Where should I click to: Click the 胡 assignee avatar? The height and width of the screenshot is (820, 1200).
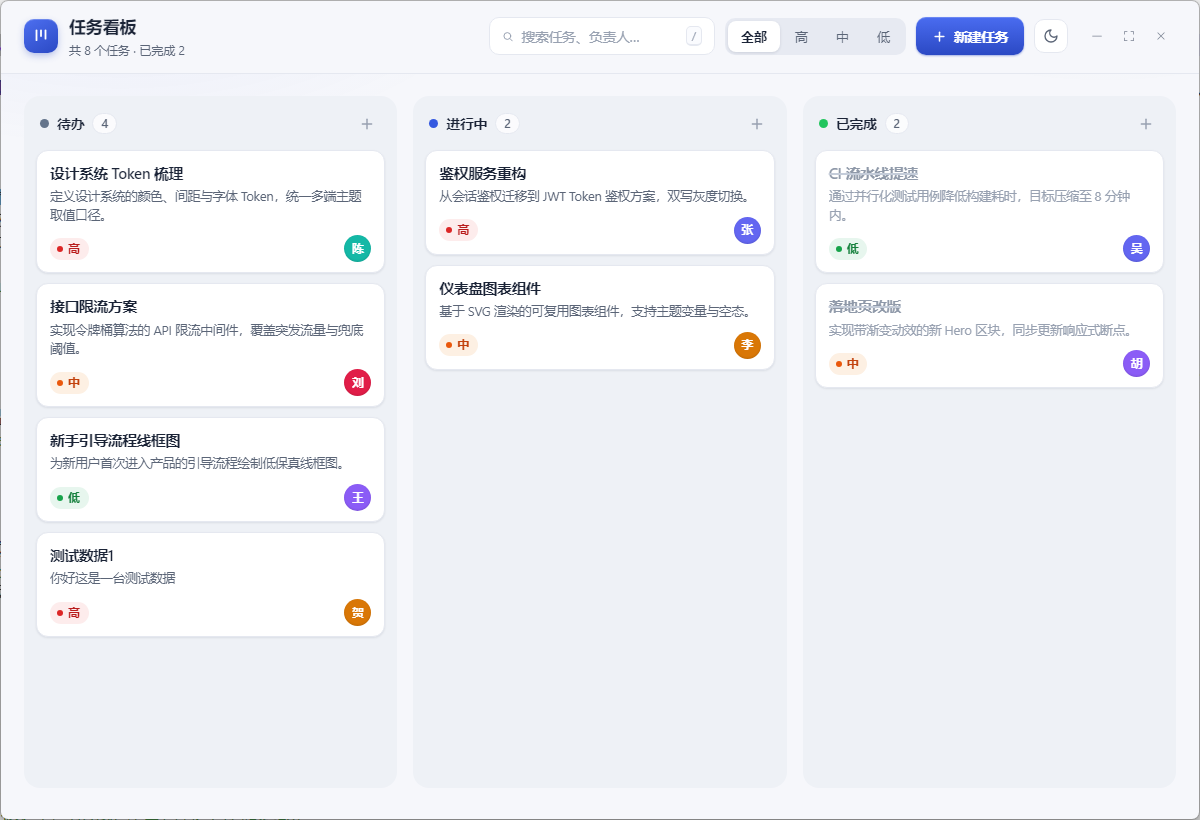click(1136, 364)
